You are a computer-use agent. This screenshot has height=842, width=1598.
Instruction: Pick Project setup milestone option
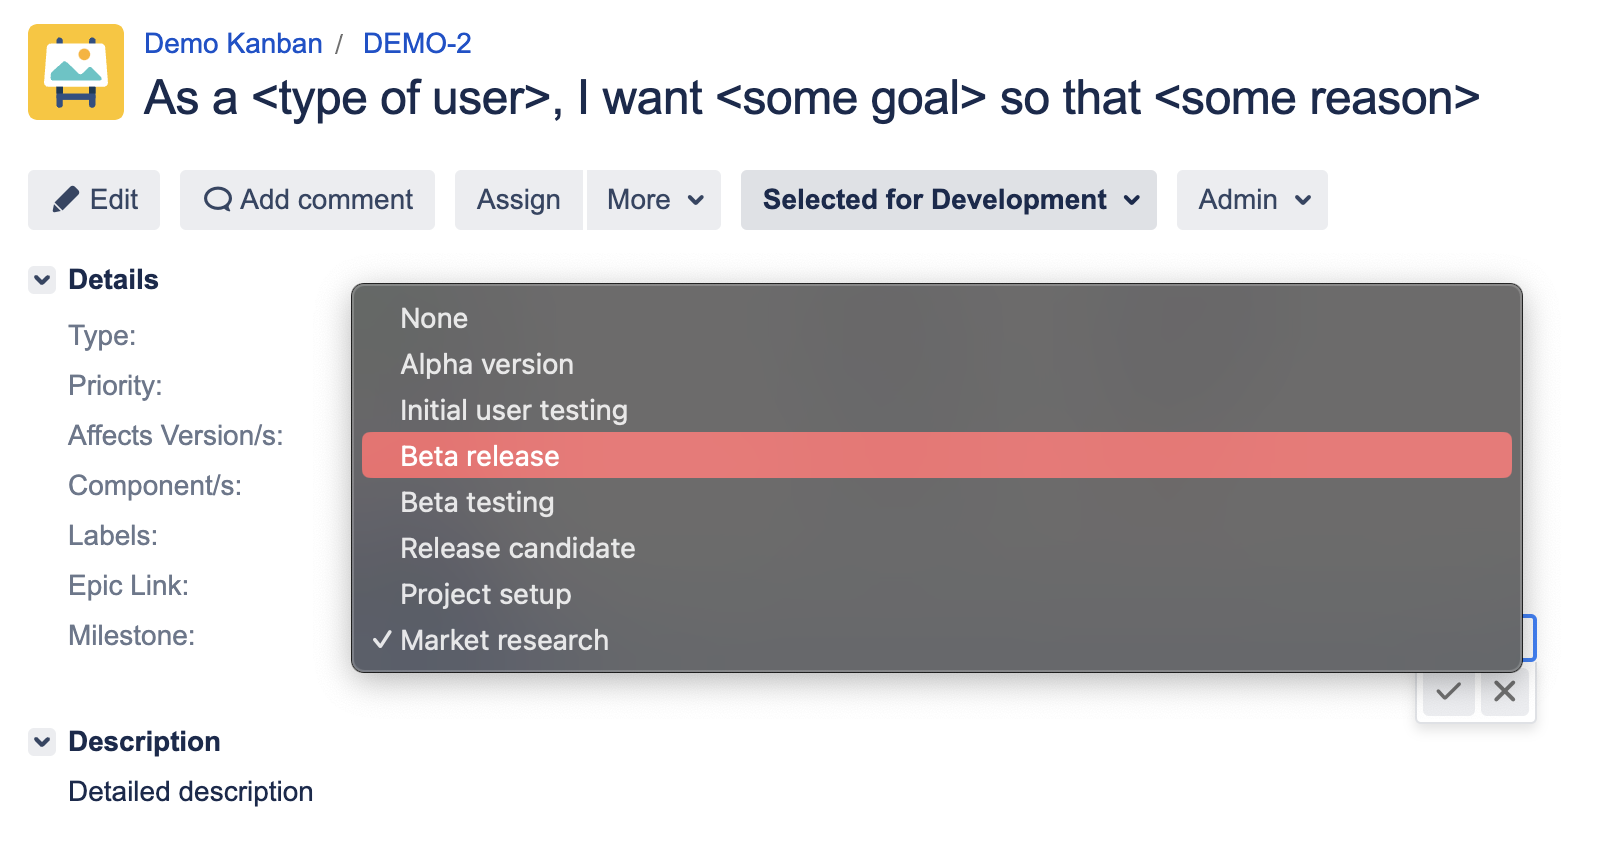[x=485, y=594]
